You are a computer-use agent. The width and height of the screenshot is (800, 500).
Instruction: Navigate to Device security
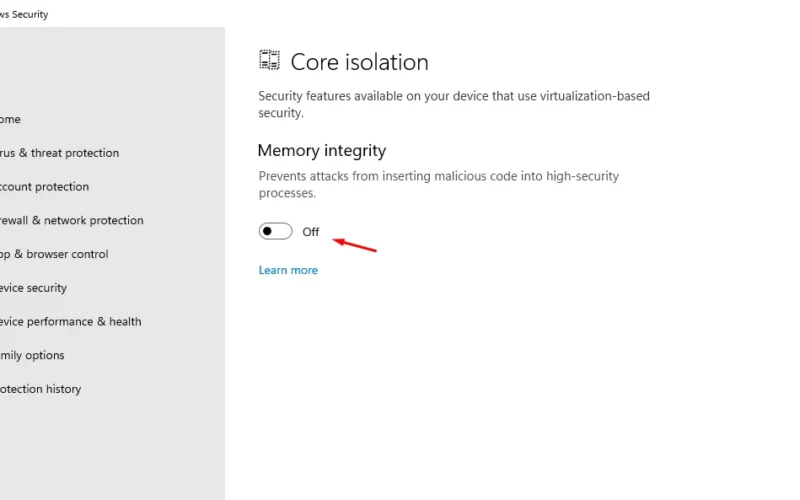coord(33,288)
